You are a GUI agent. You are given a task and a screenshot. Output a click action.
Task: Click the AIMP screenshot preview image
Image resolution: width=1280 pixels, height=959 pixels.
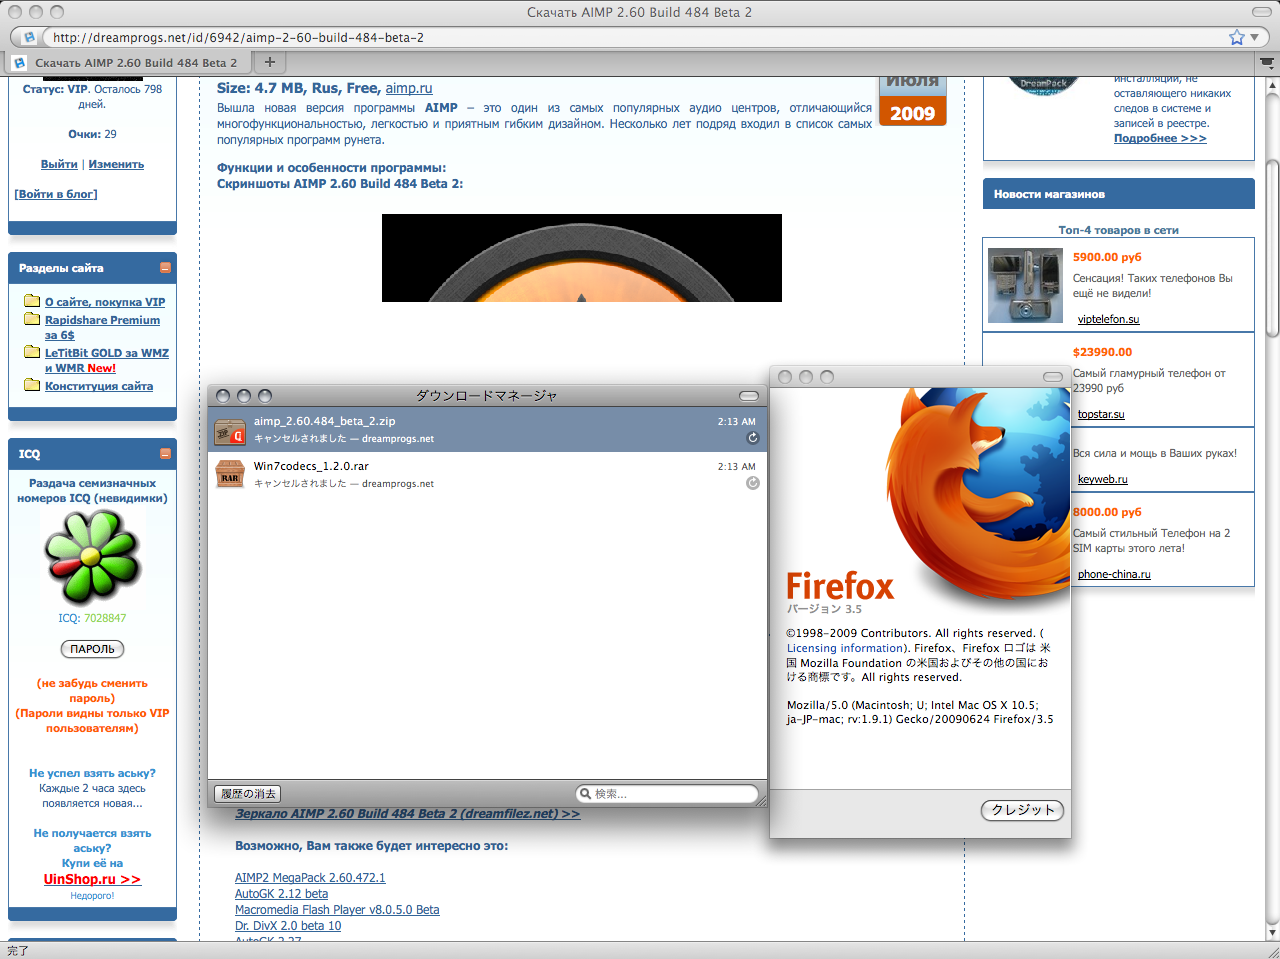click(582, 258)
